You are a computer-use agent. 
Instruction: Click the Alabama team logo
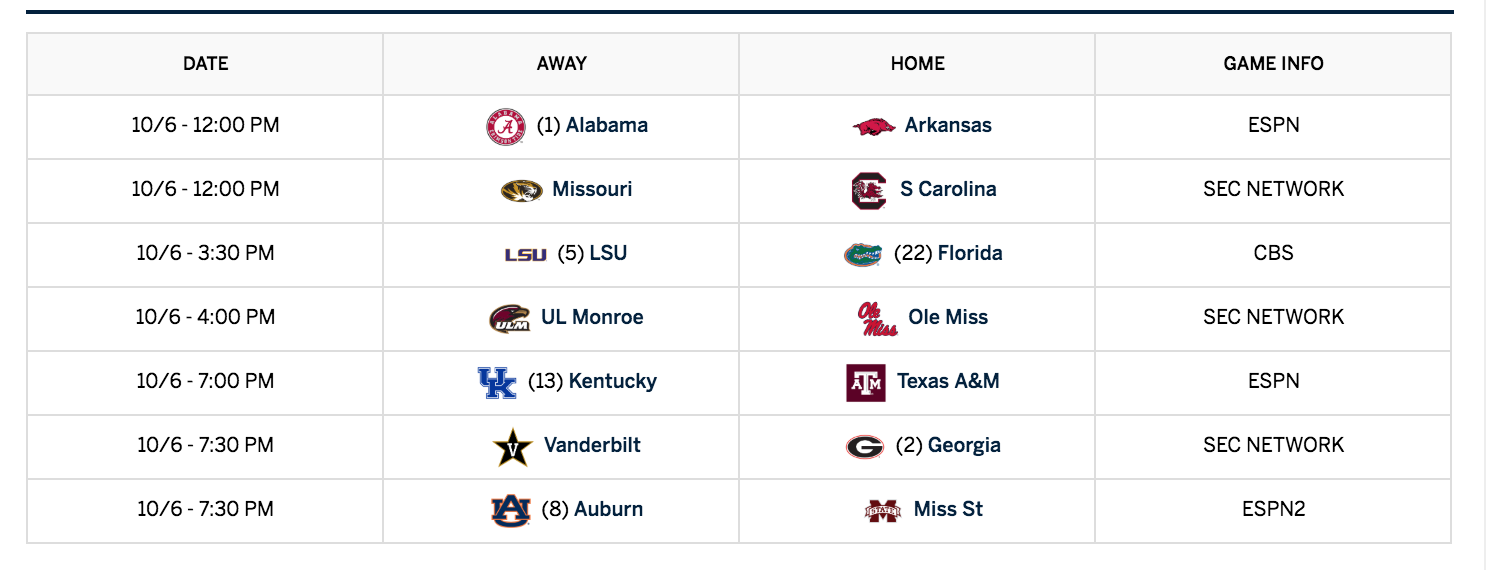[x=505, y=126]
